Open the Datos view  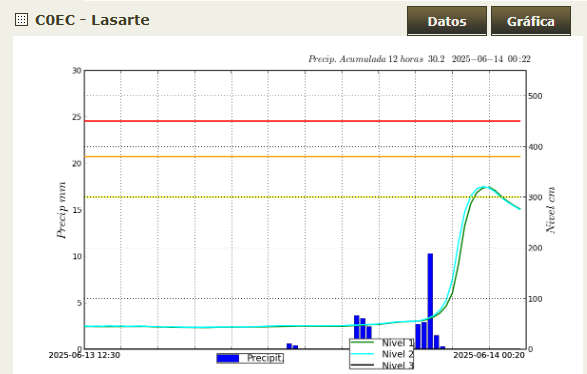pos(447,21)
